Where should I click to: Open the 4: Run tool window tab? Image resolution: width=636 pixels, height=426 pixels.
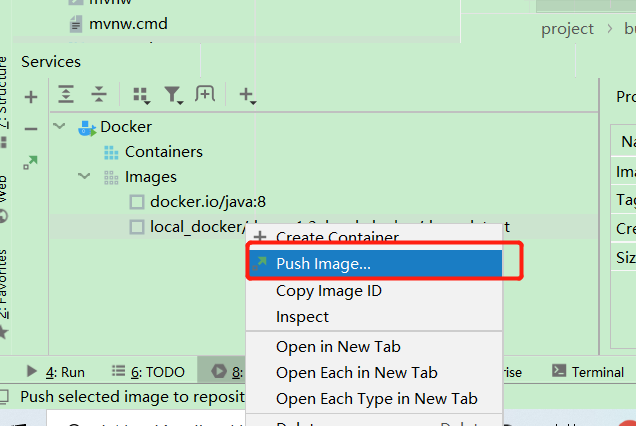[x=56, y=372]
